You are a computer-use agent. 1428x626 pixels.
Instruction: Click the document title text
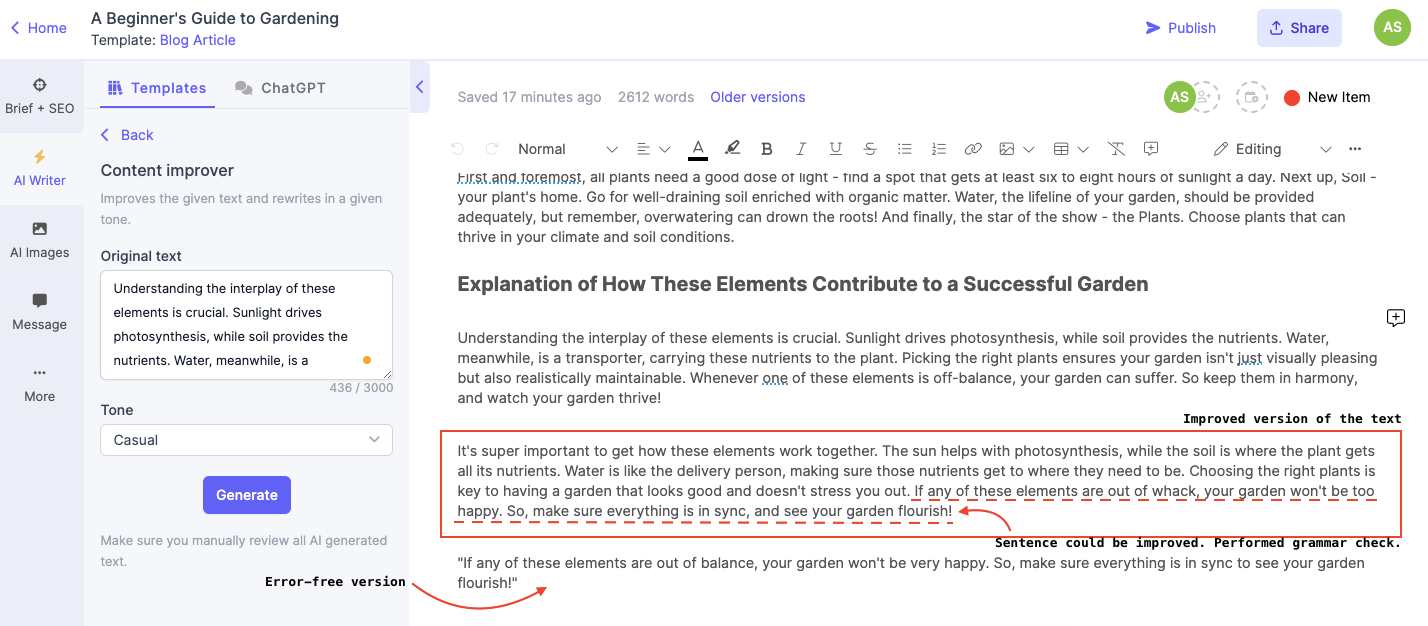click(215, 18)
